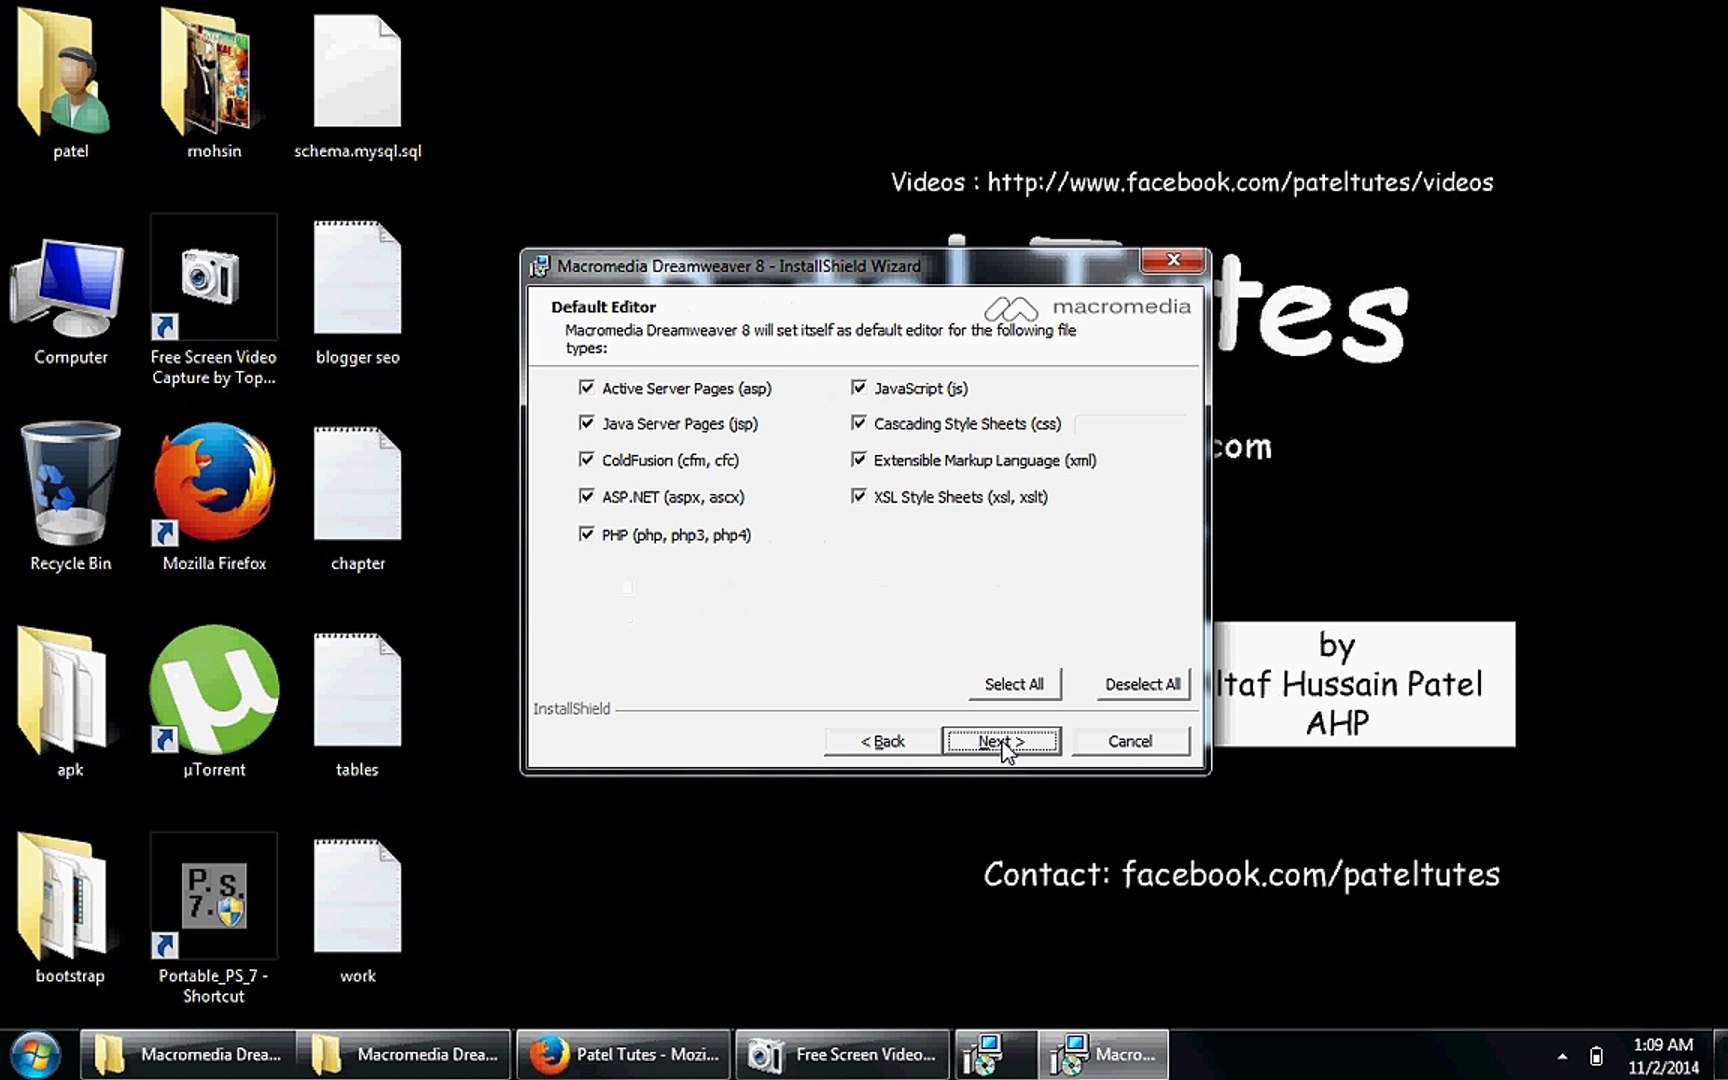This screenshot has height=1080, width=1728.
Task: Close the InstallShield Wizard window
Action: pos(1173,260)
